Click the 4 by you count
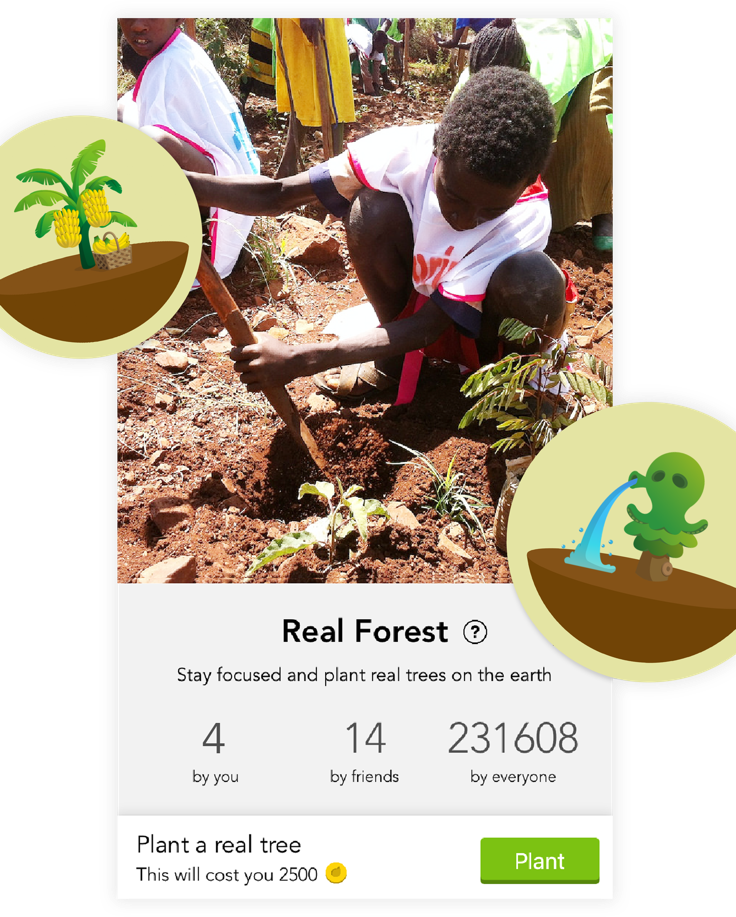The height and width of the screenshot is (917, 736). point(215,753)
